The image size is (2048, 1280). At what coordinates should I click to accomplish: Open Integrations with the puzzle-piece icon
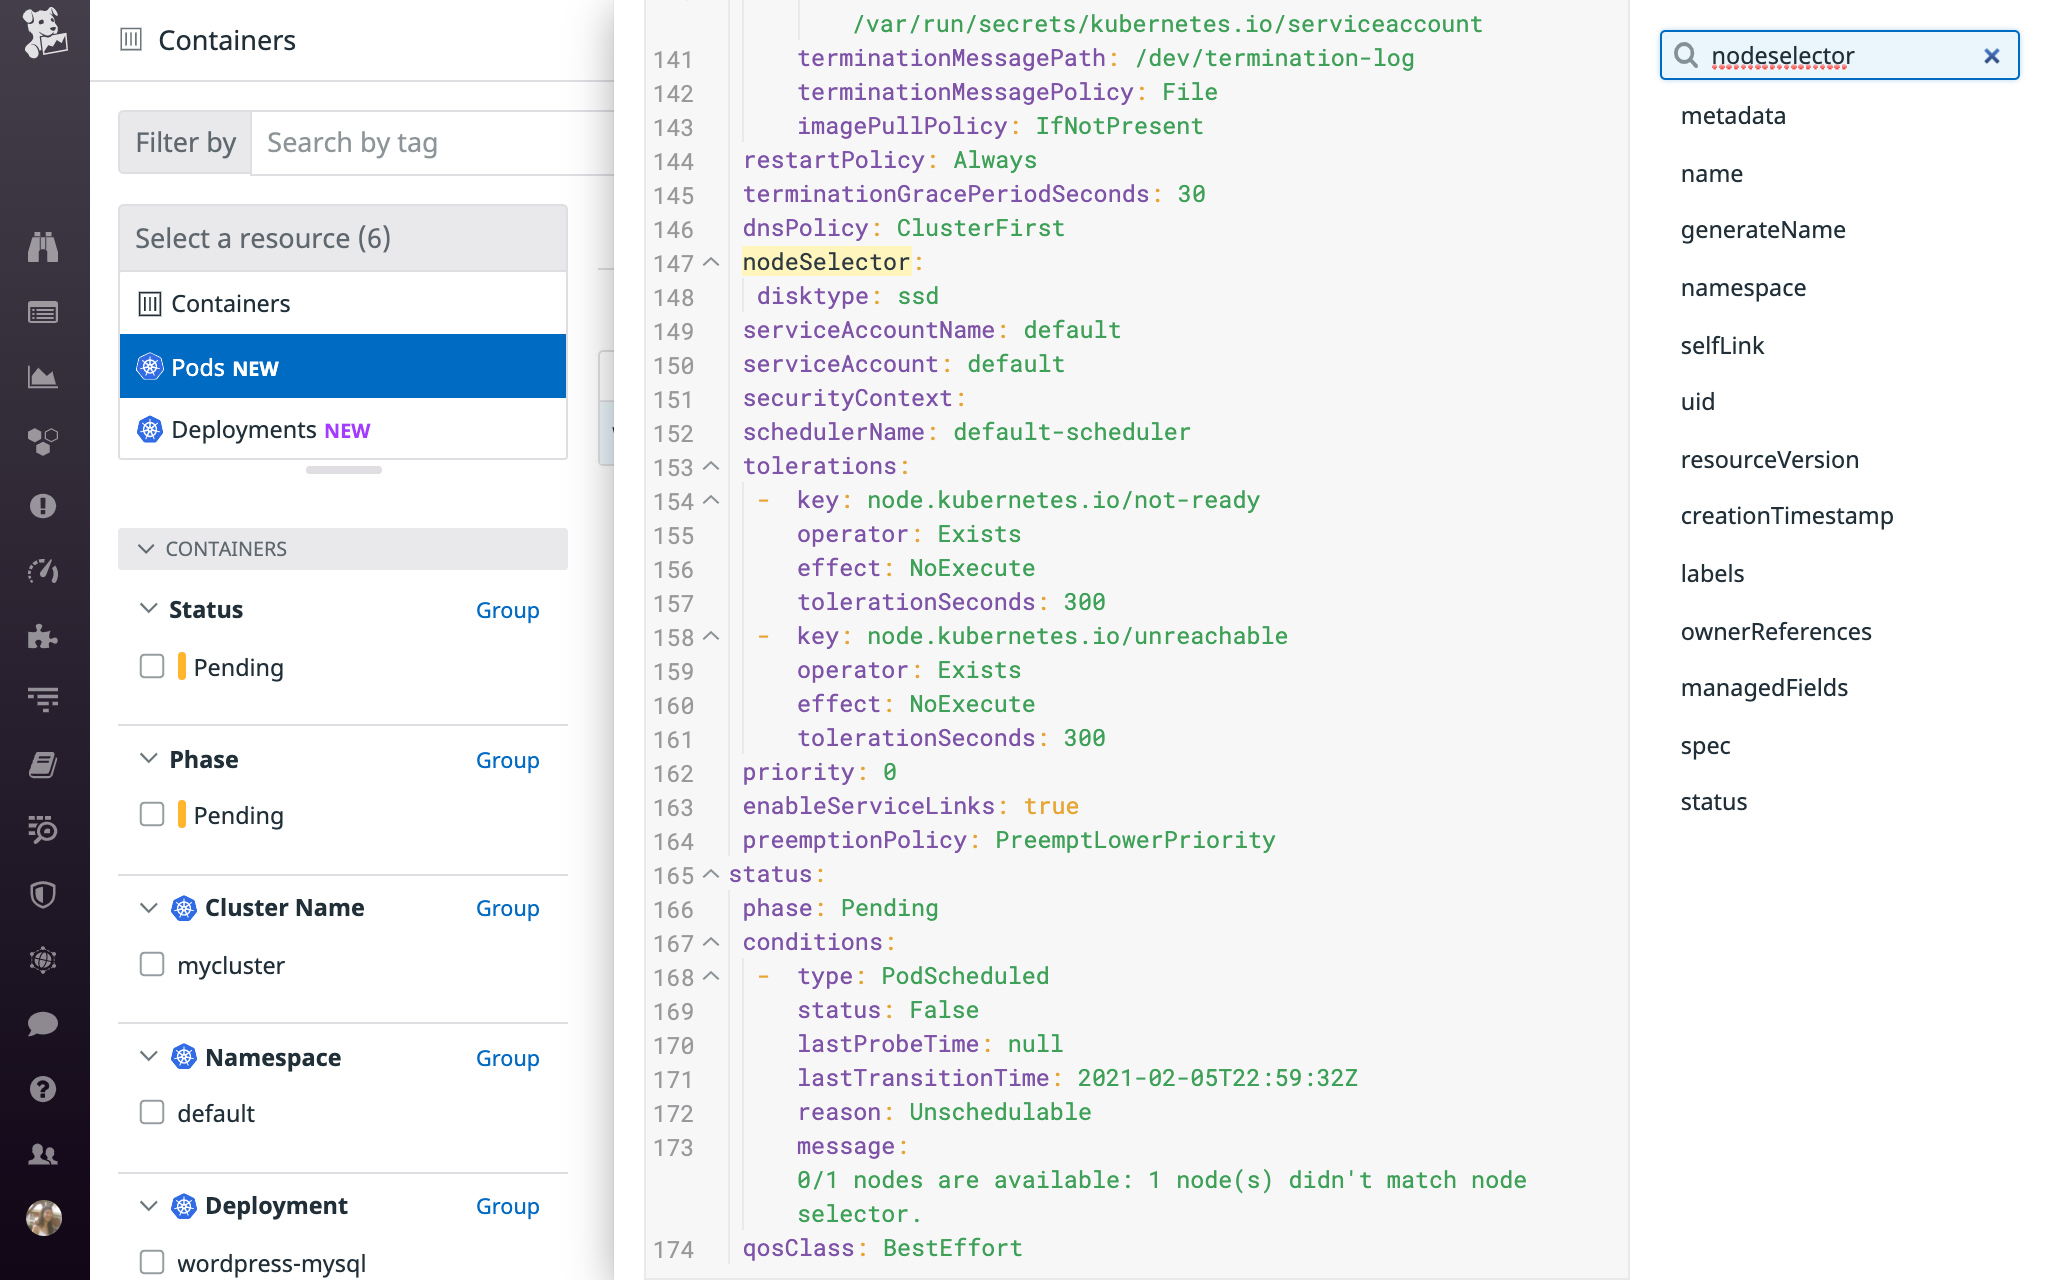coord(42,634)
